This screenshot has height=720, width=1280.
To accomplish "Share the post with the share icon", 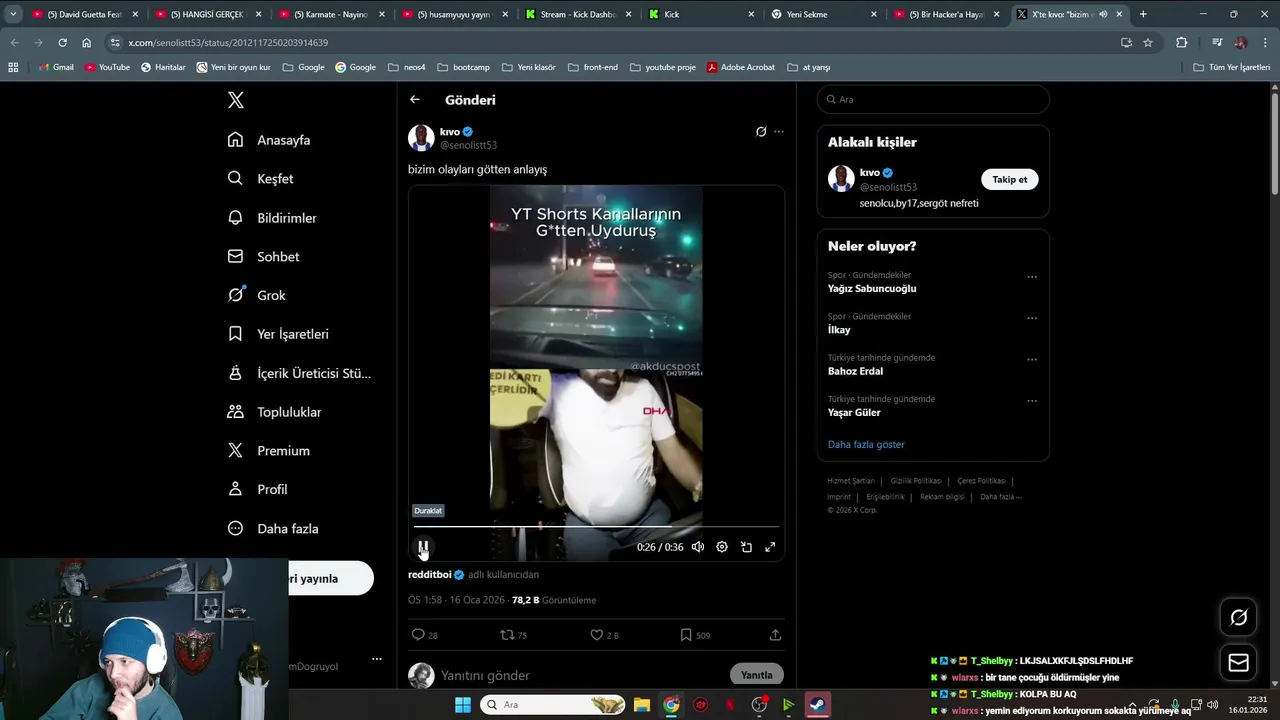I will click(x=775, y=635).
